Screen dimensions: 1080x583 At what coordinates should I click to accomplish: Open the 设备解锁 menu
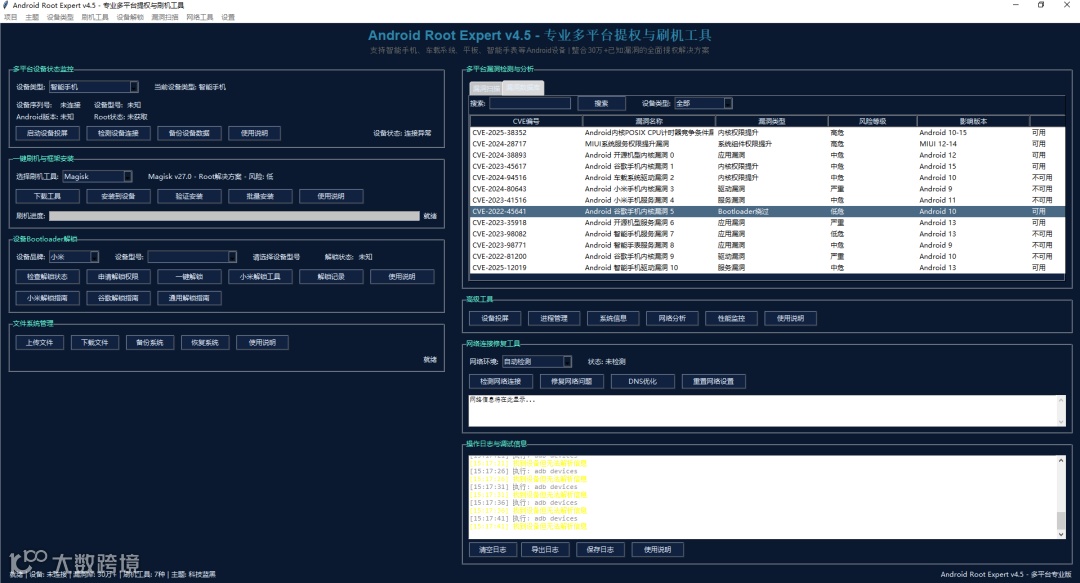[130, 17]
